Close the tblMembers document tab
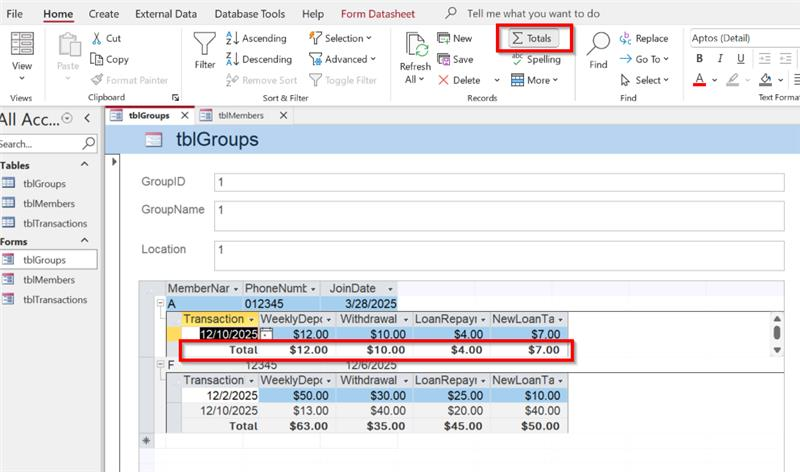The height and width of the screenshot is (472, 800). point(283,115)
